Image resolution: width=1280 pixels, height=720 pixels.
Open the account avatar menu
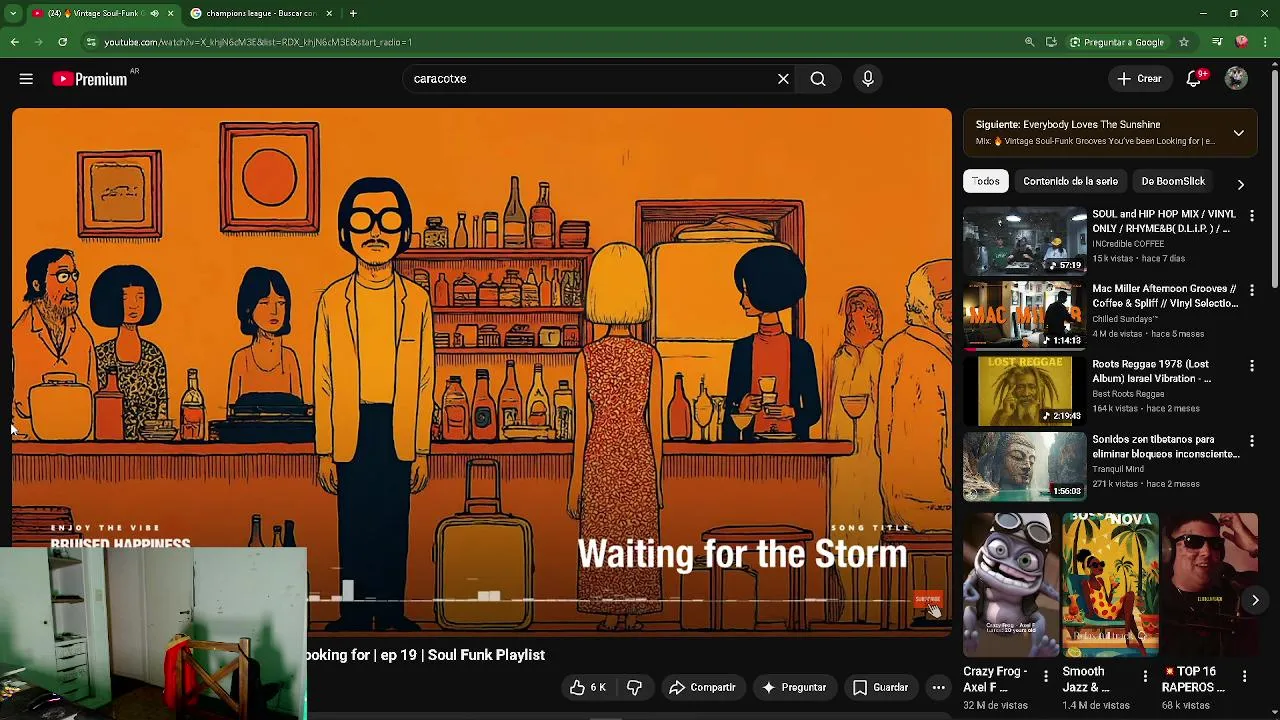[x=1236, y=79]
